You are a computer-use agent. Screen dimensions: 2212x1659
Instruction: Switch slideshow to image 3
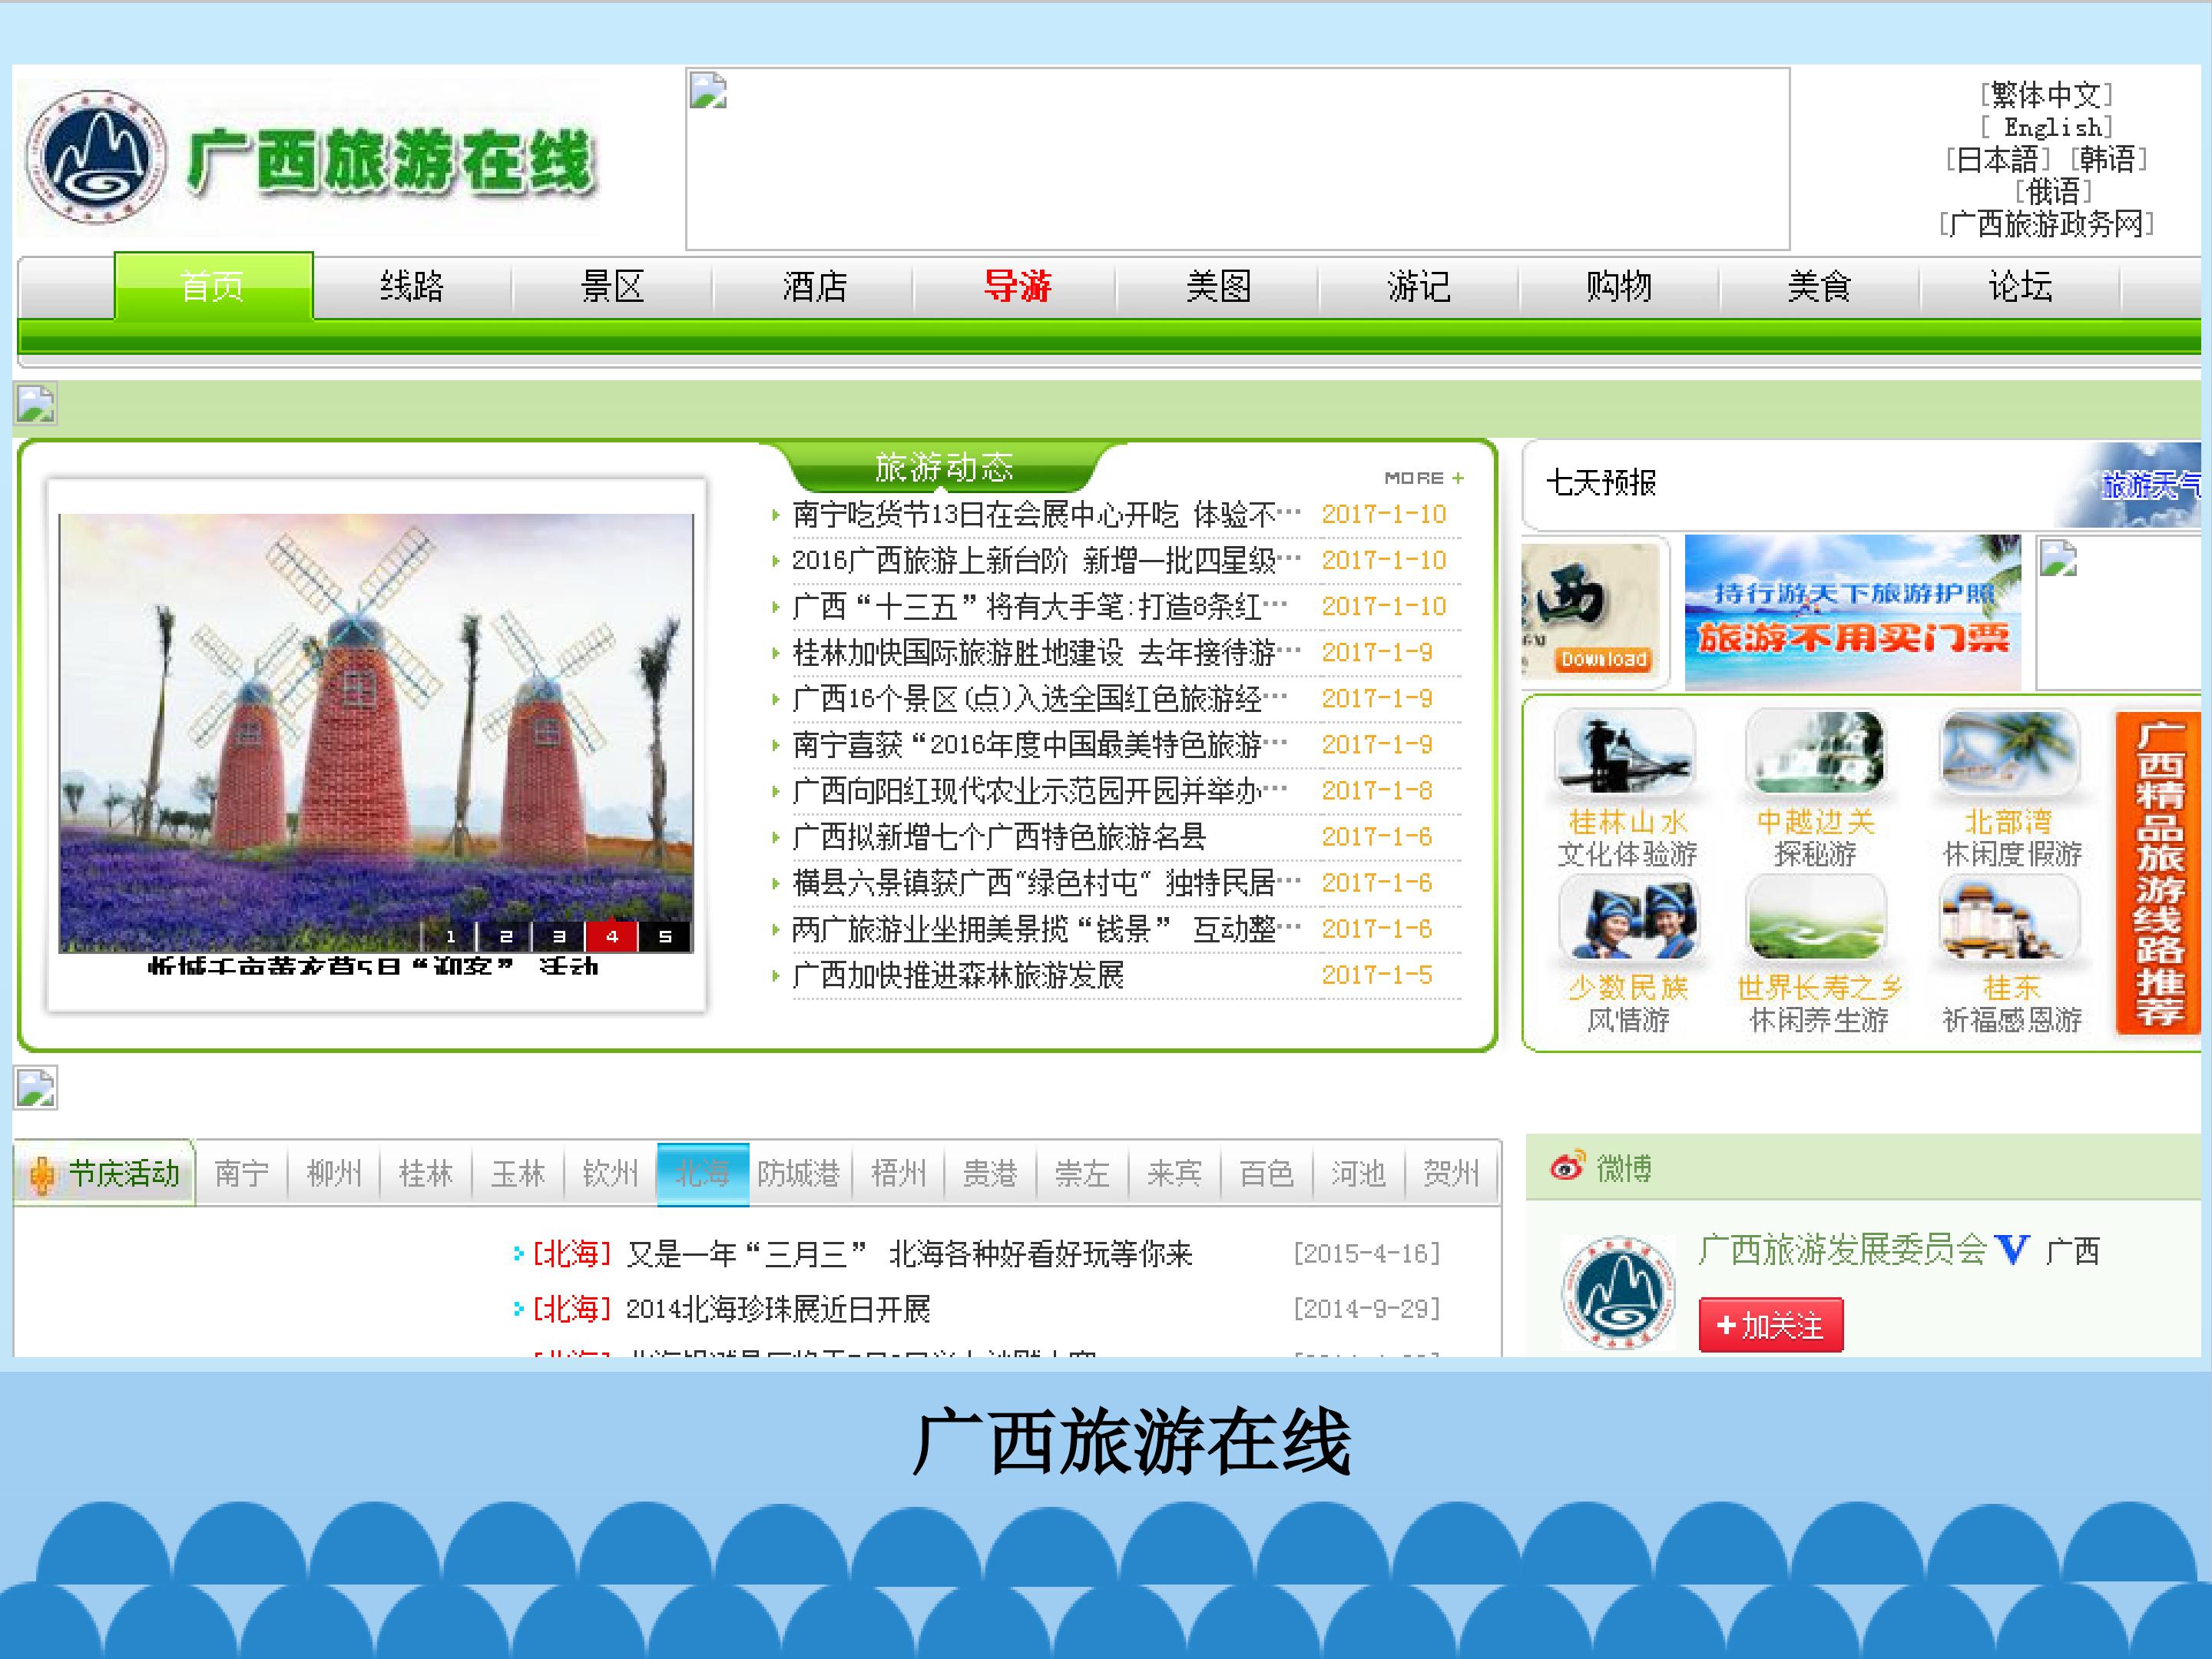(558, 936)
